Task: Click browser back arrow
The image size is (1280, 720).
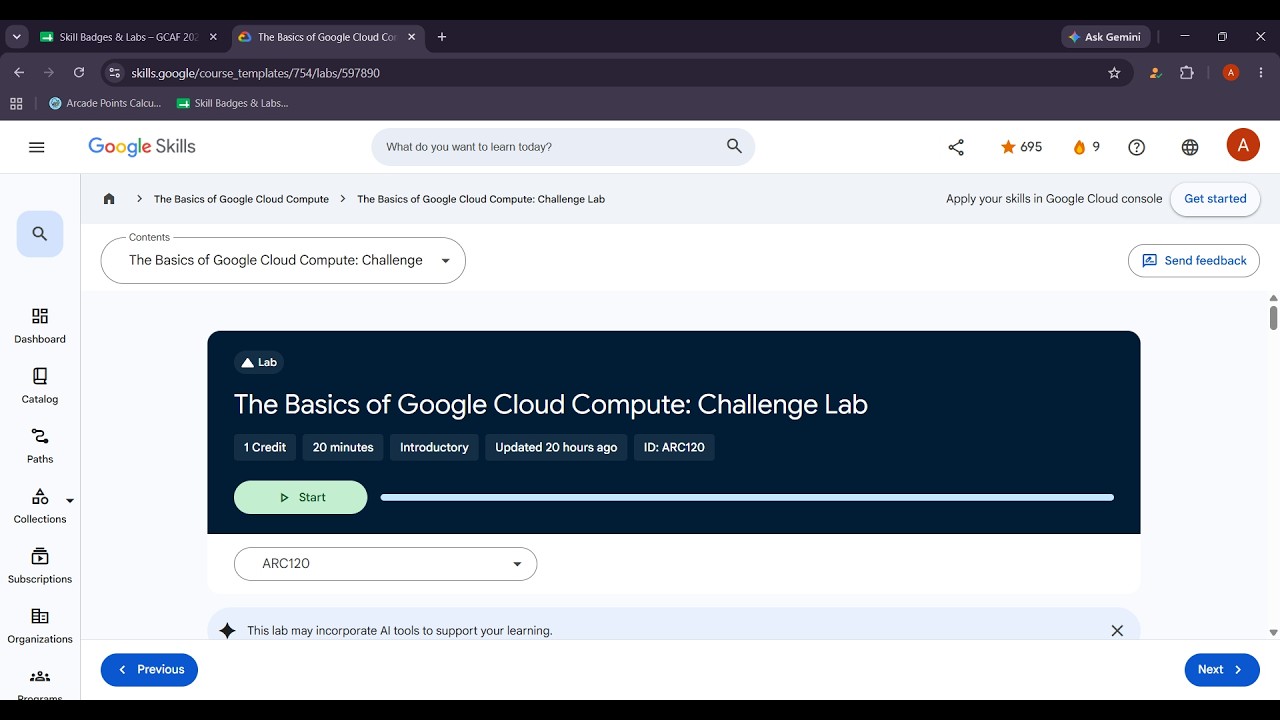Action: tap(19, 73)
